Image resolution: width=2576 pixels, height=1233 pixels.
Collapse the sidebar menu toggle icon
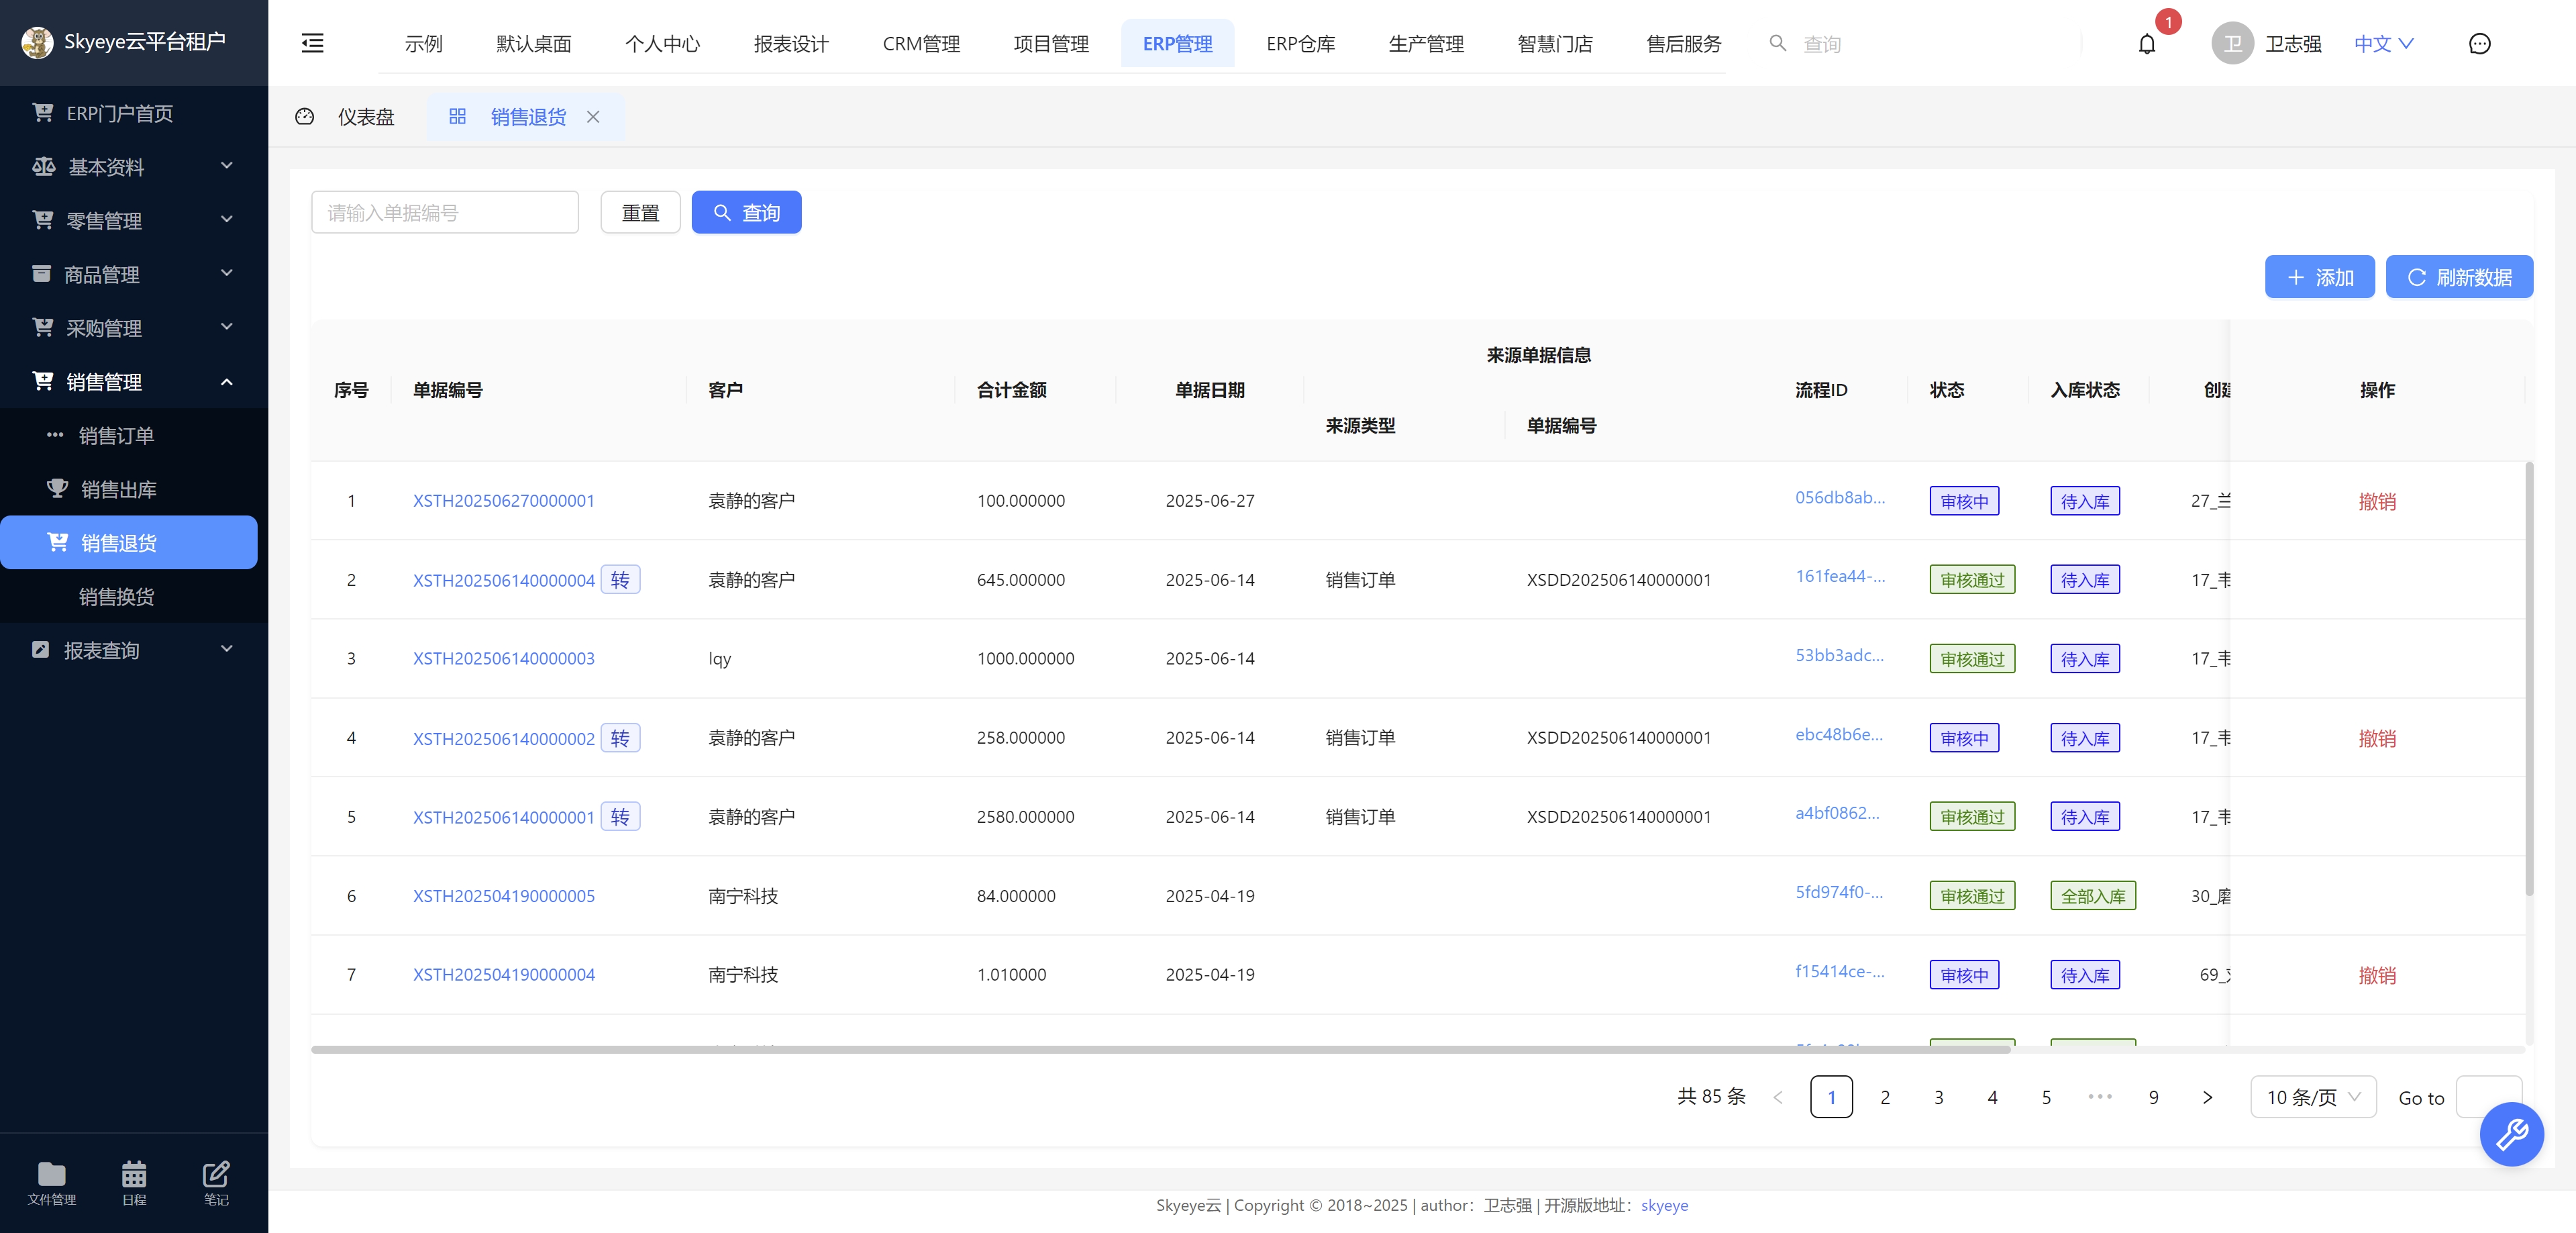312,43
